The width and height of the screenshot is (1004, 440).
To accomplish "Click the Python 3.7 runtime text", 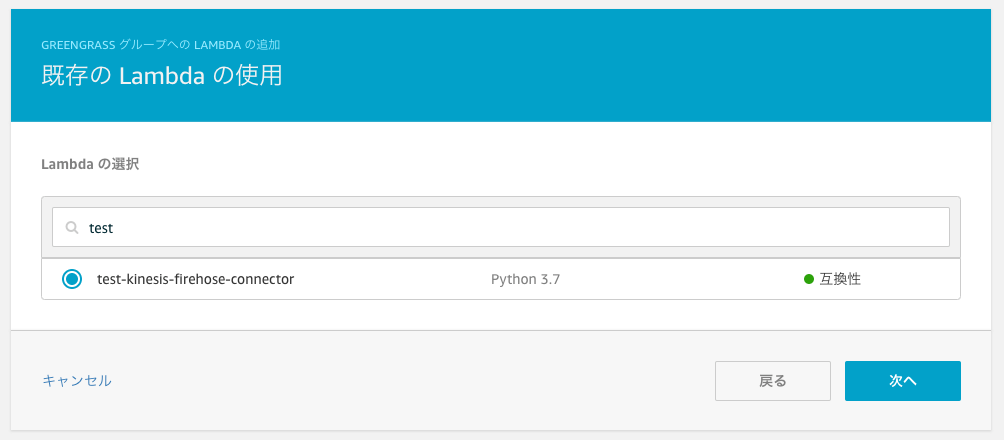I will tap(526, 279).
